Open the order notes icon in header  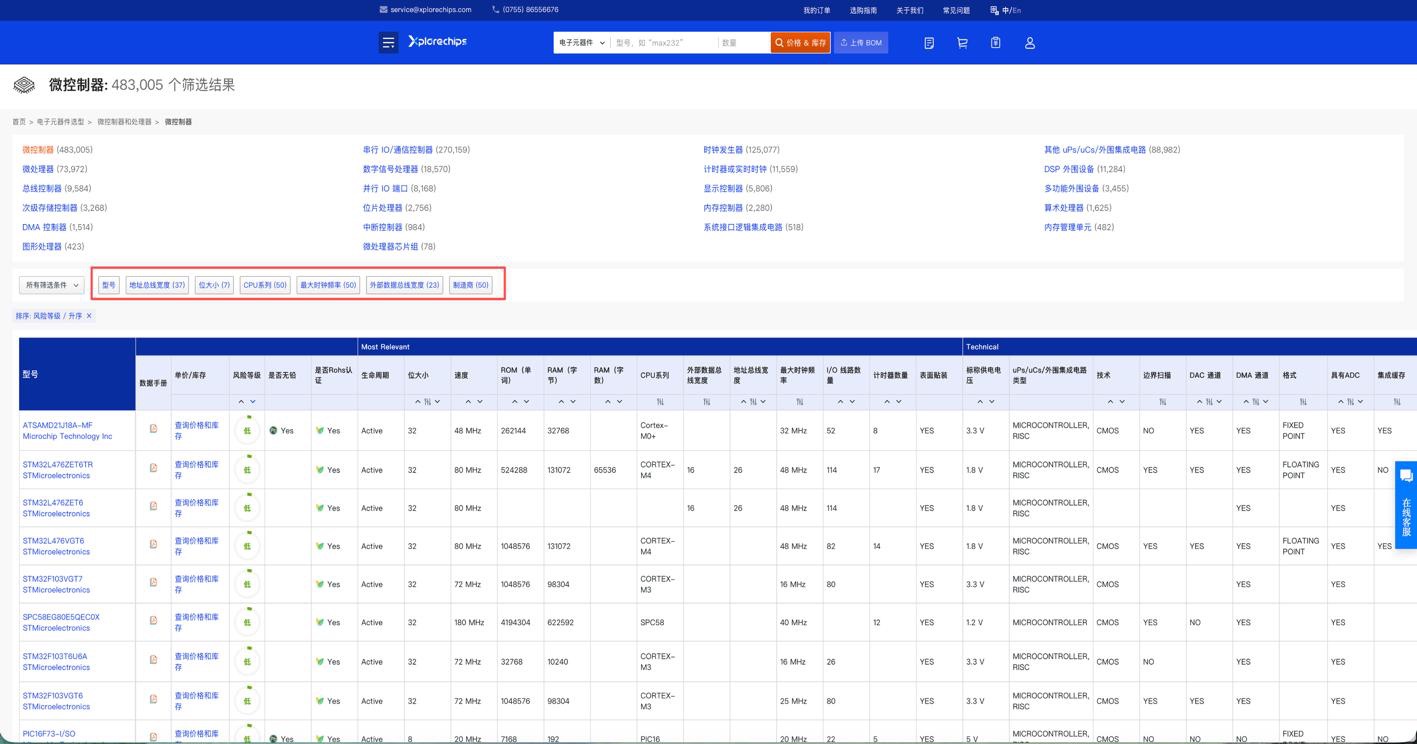click(929, 43)
